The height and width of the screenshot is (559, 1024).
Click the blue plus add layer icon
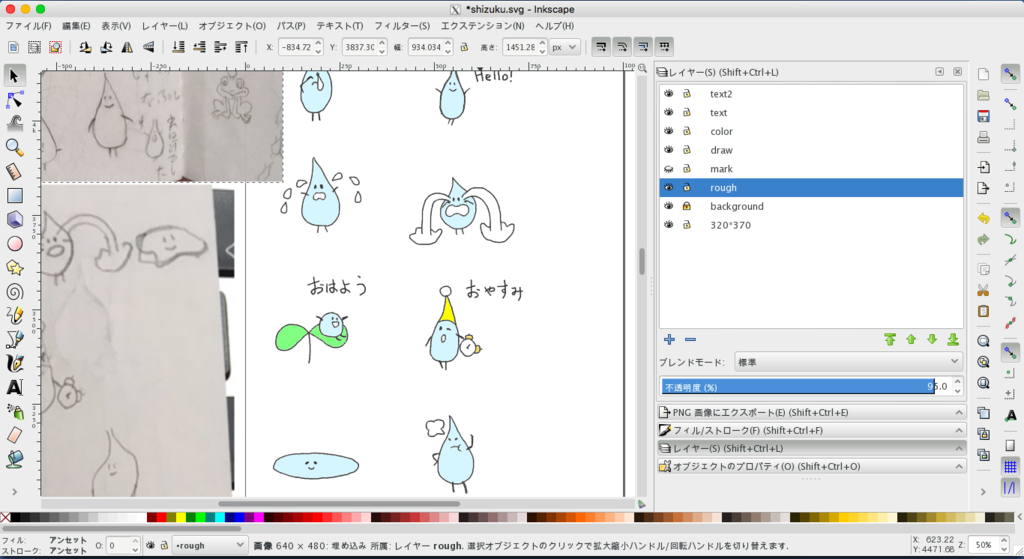click(x=669, y=340)
